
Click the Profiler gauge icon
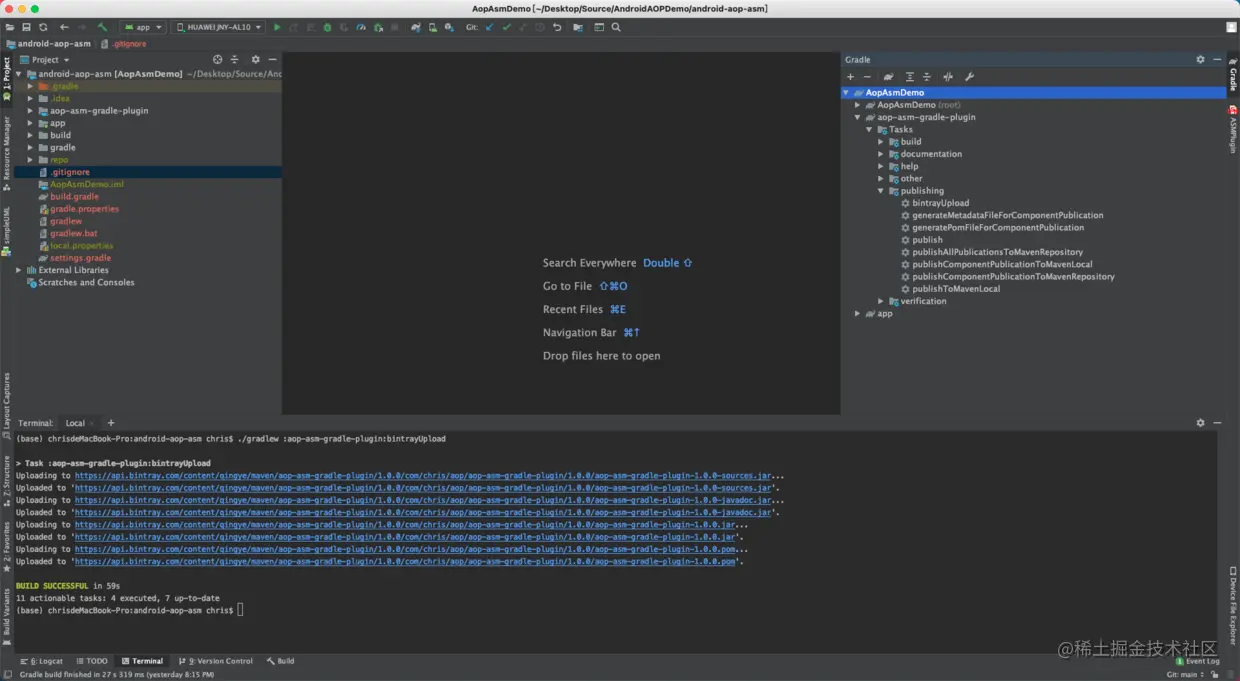pos(361,27)
